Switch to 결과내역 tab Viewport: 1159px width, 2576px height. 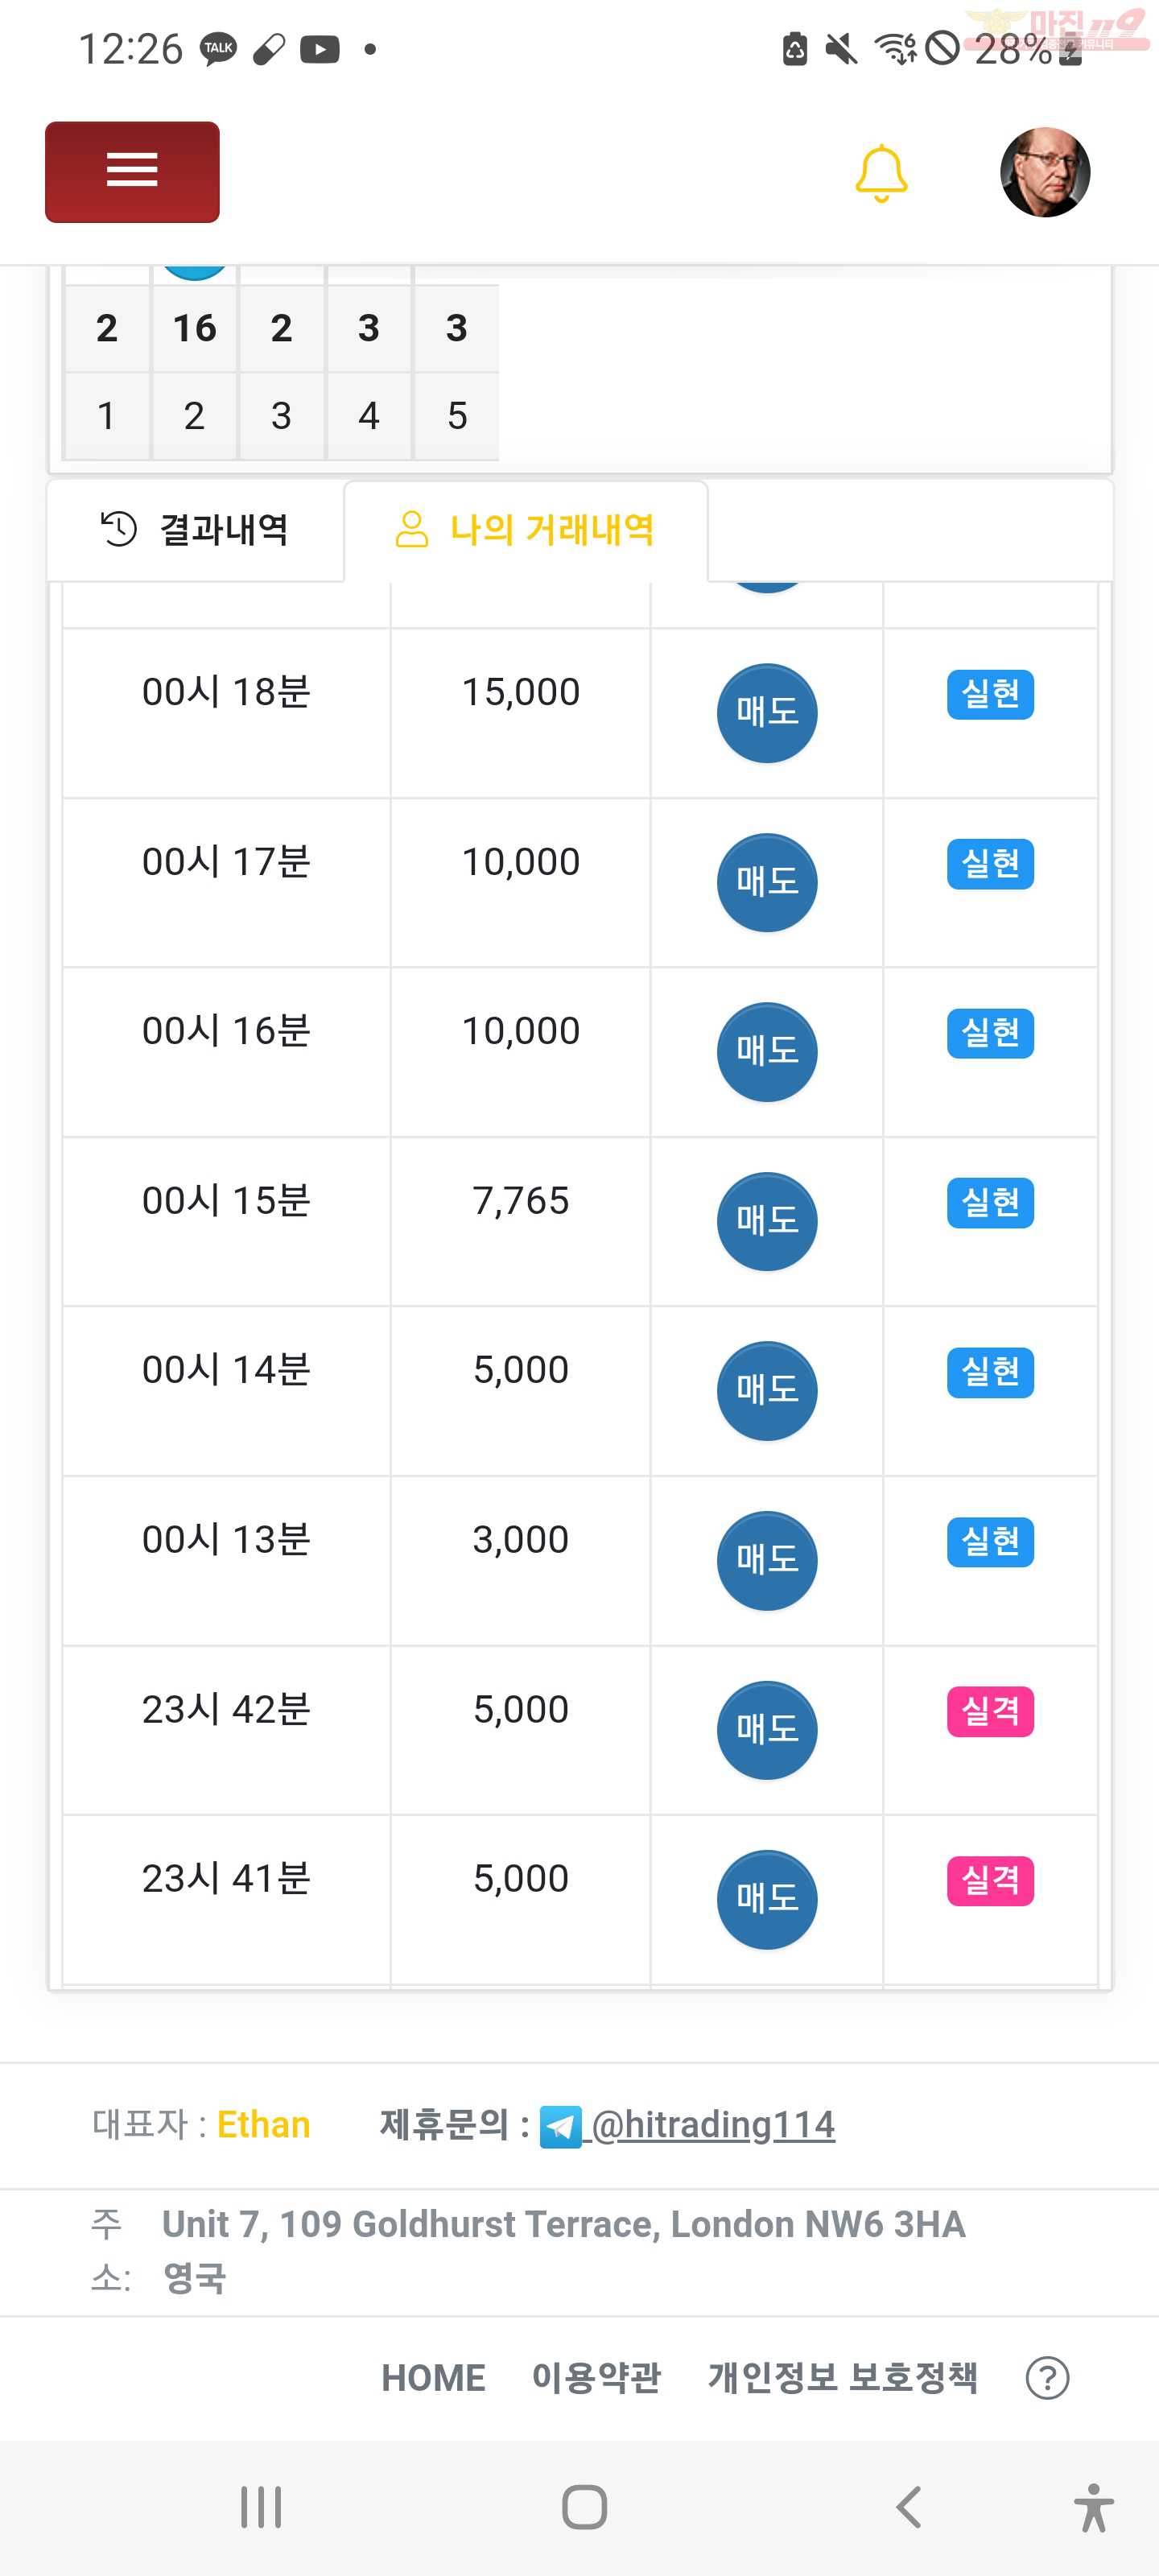tap(195, 529)
